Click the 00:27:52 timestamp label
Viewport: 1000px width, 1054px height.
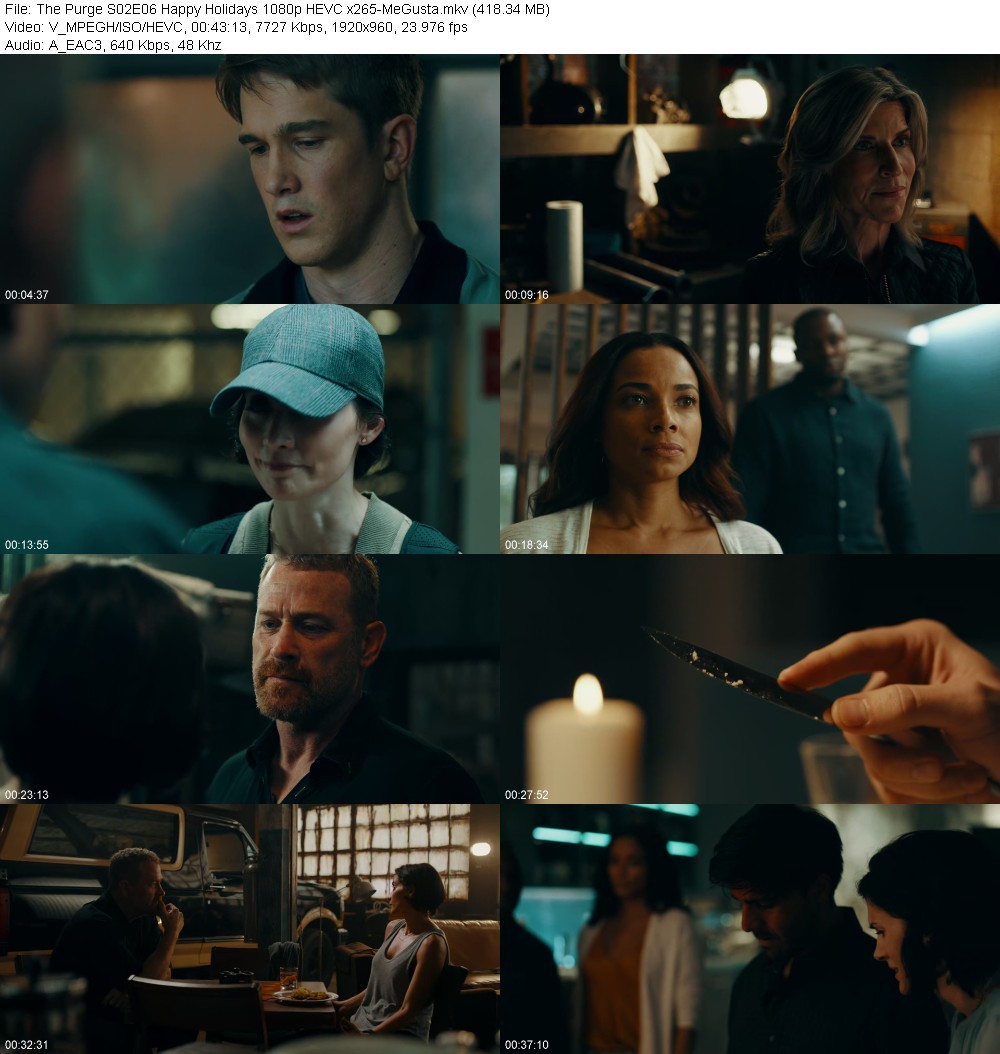527,795
